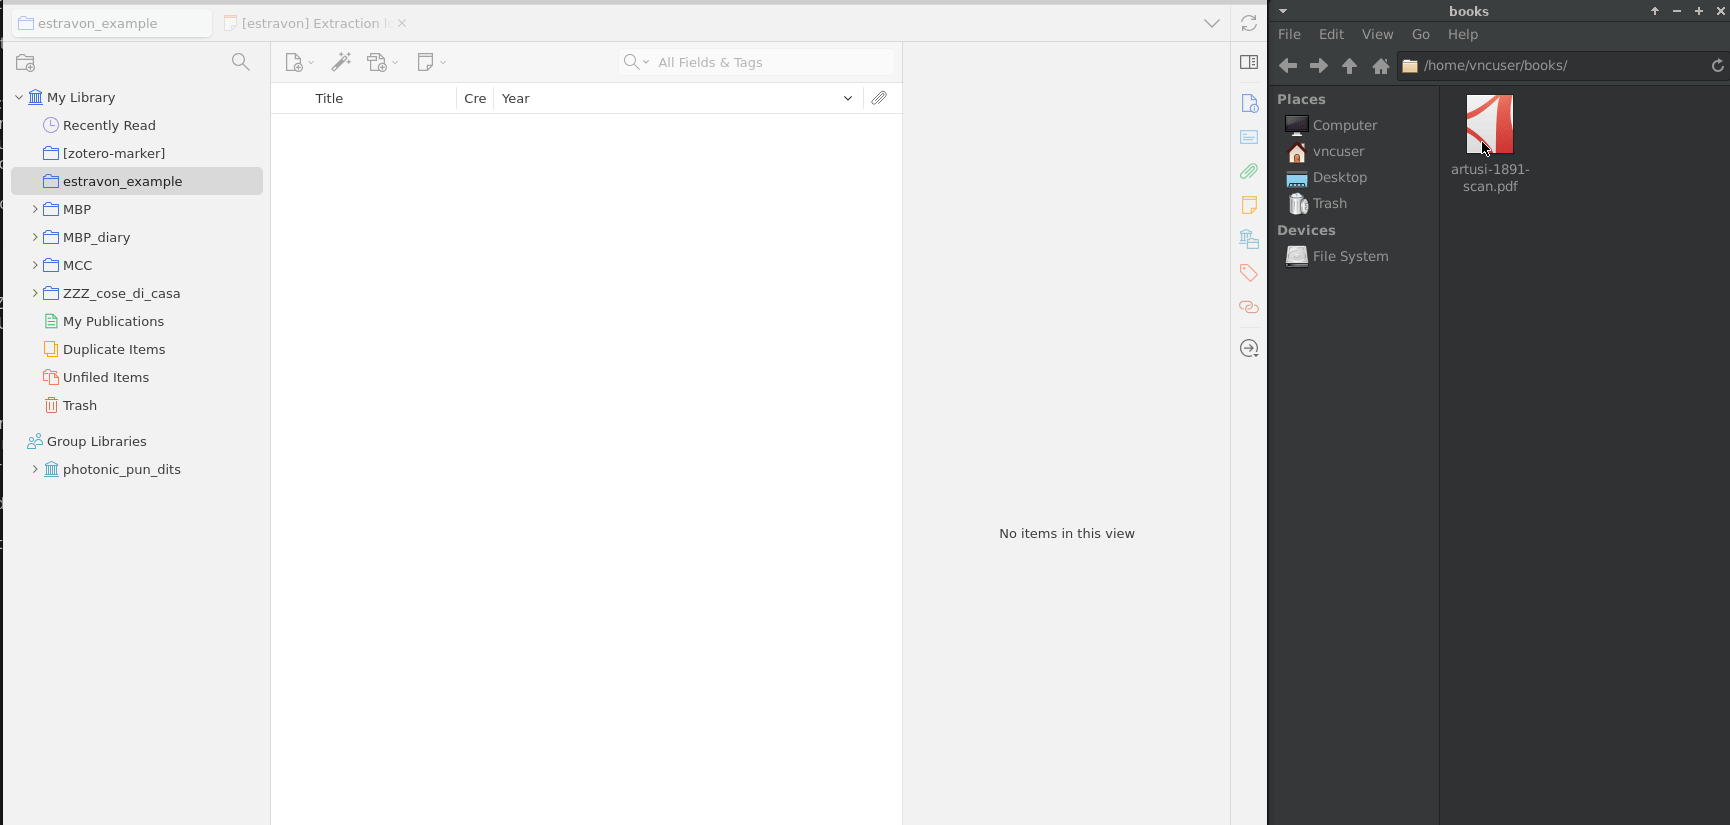The width and height of the screenshot is (1730, 825).
Task: Select the [zotero-marker] collection
Action: coord(137,153)
